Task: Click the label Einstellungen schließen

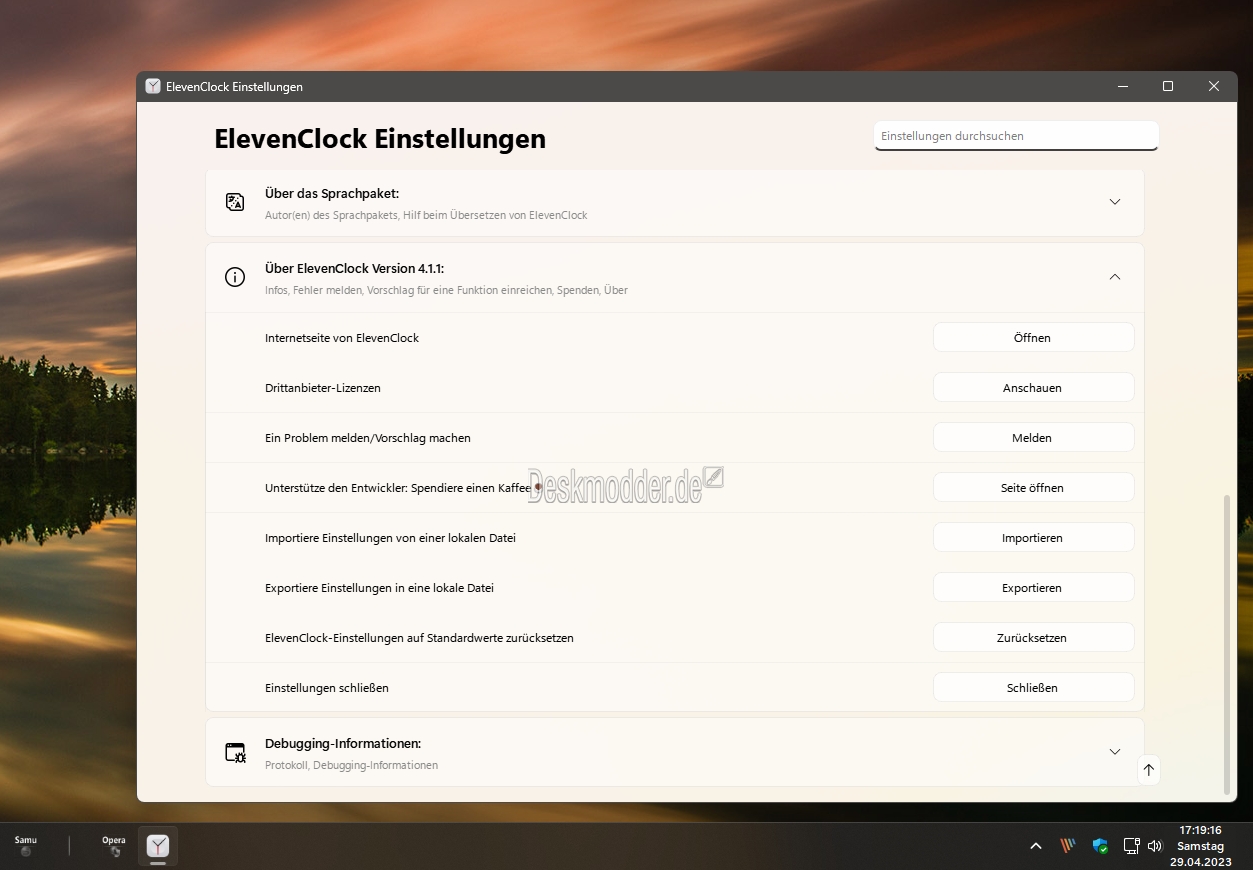Action: 327,688
